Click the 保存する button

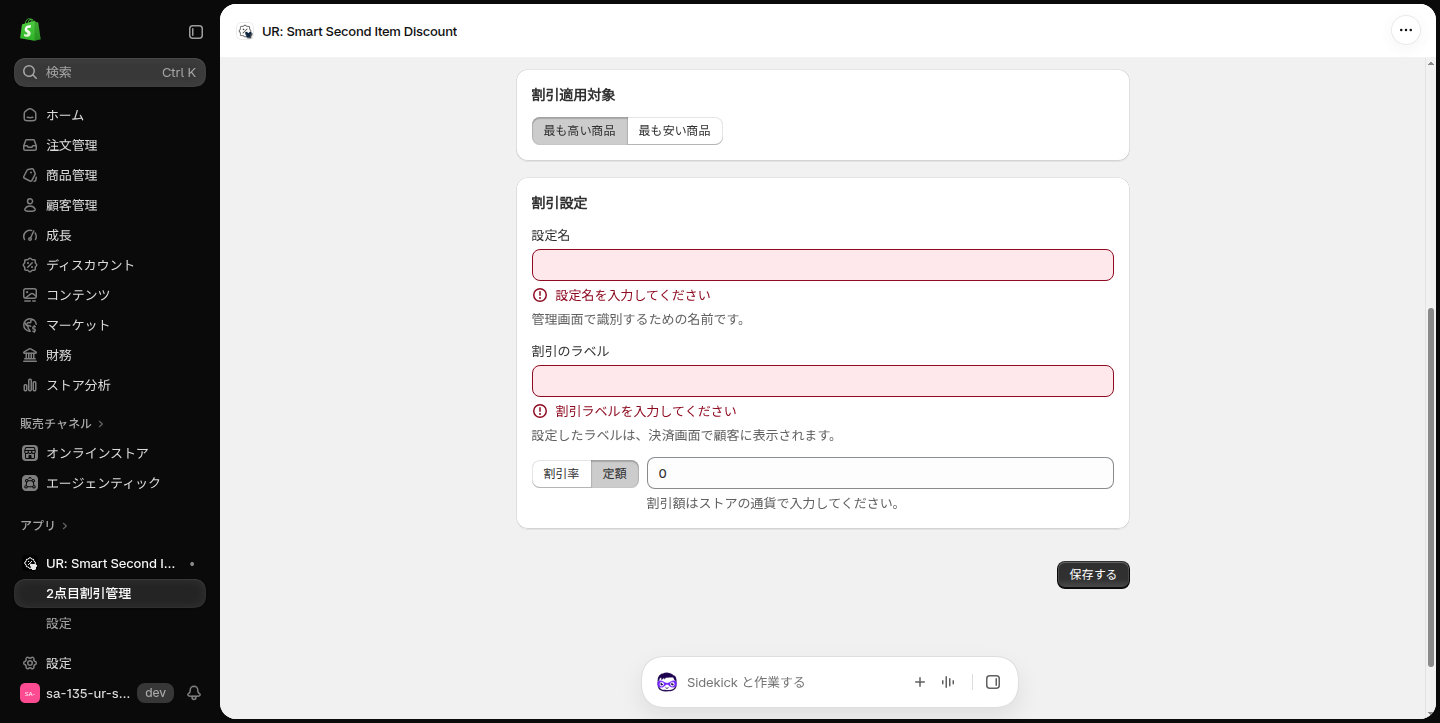point(1093,575)
